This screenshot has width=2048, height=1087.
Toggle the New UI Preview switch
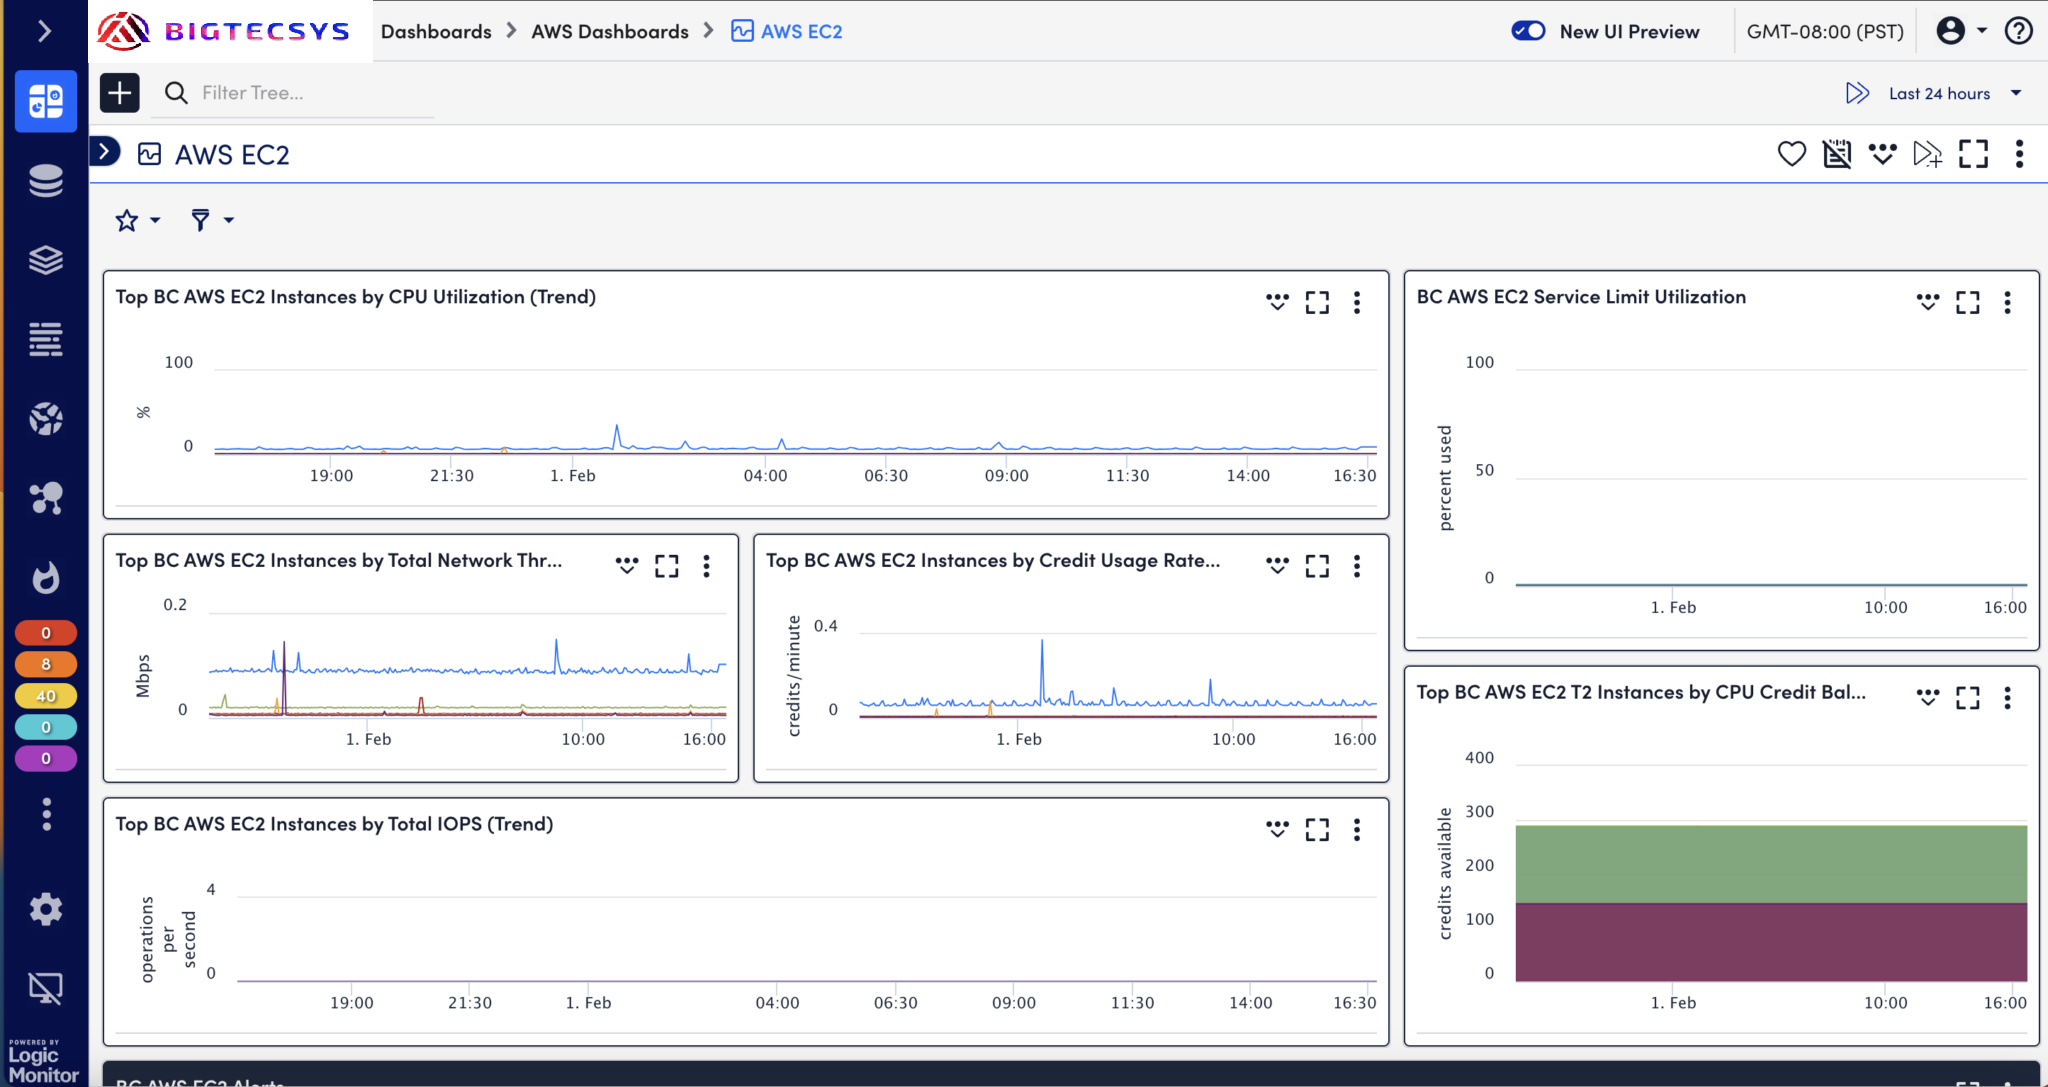pyautogui.click(x=1528, y=31)
